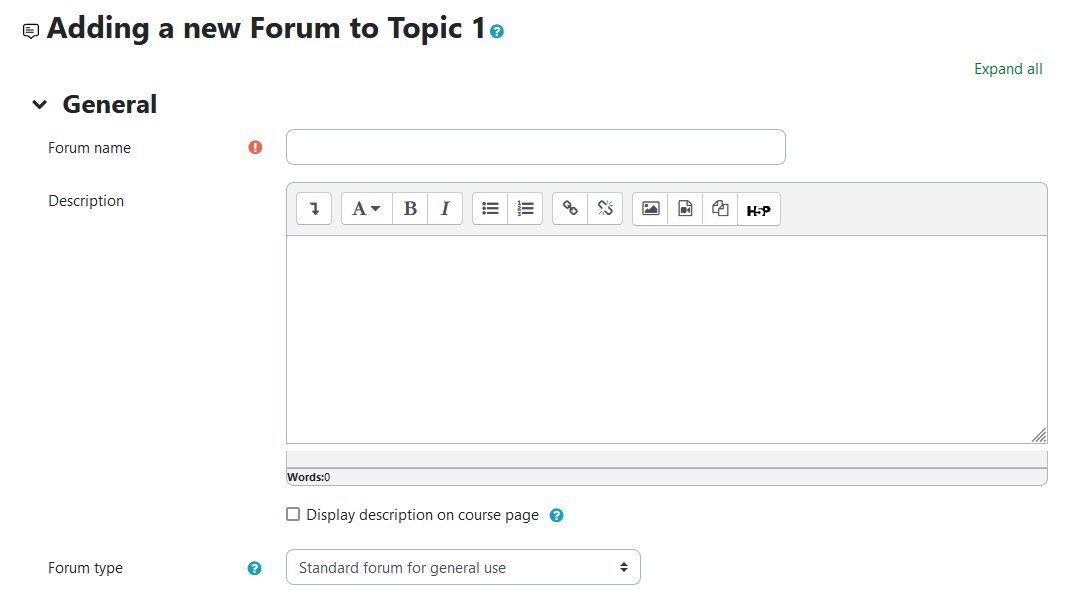The image size is (1074, 600).
Task: Click inside the Forum name field
Action: tap(535, 147)
